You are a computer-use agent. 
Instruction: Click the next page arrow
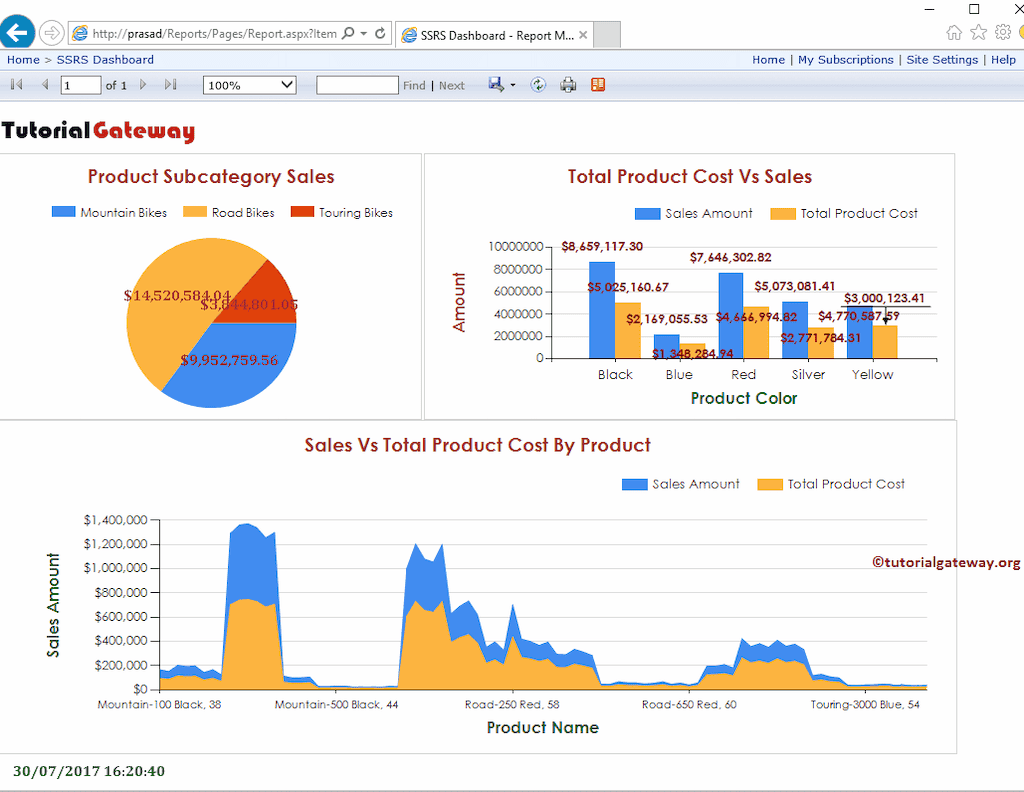[x=141, y=85]
